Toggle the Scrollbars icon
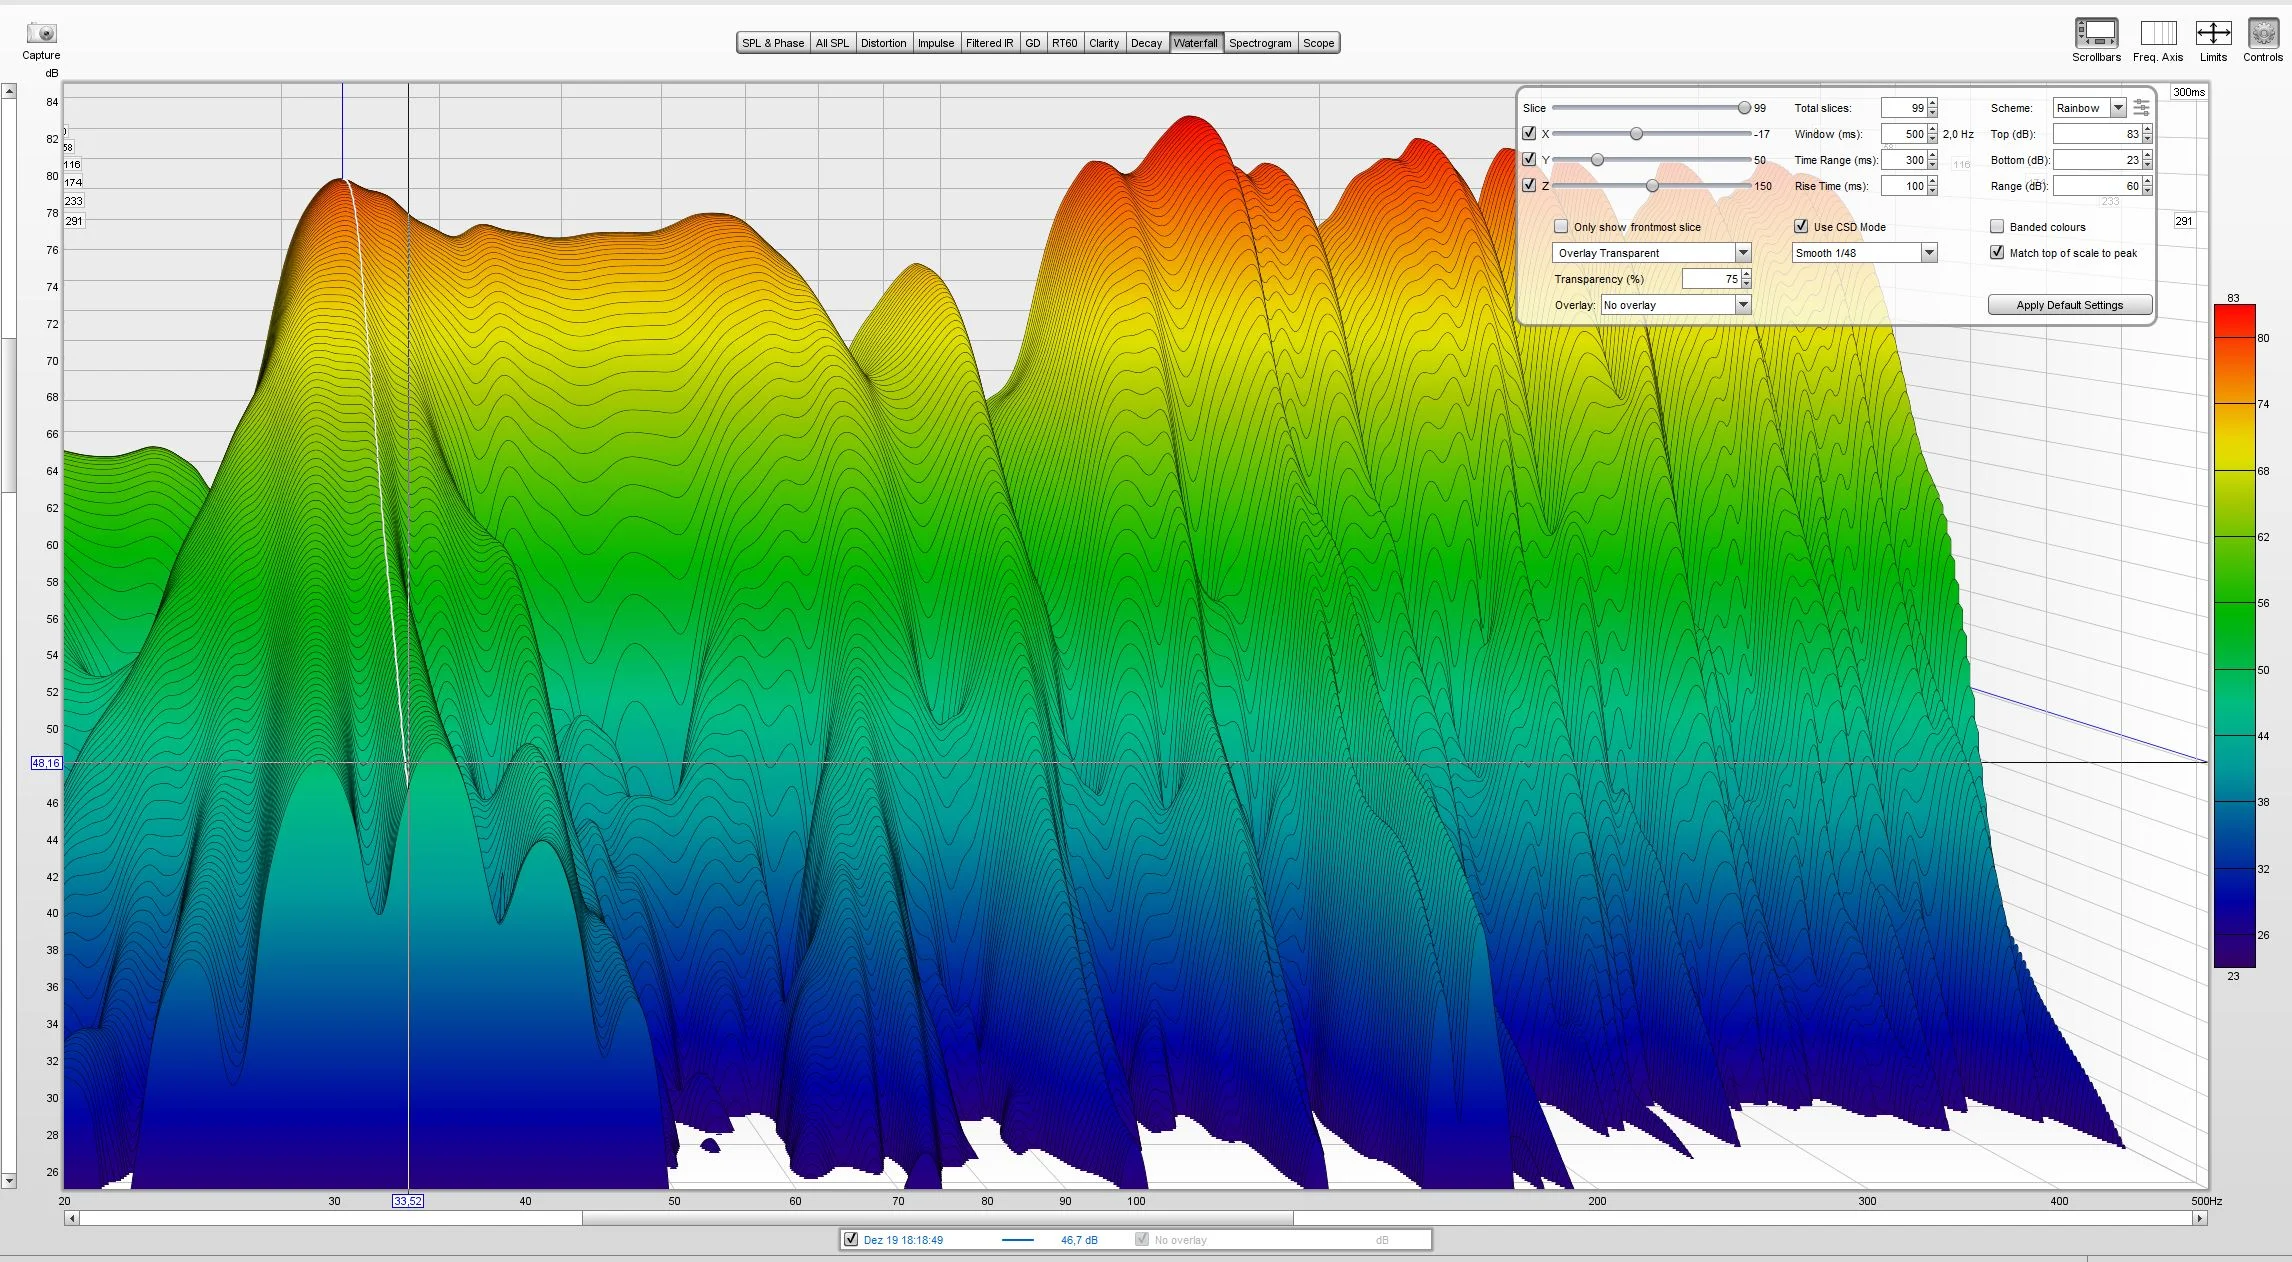The width and height of the screenshot is (2292, 1262). coord(2096,33)
